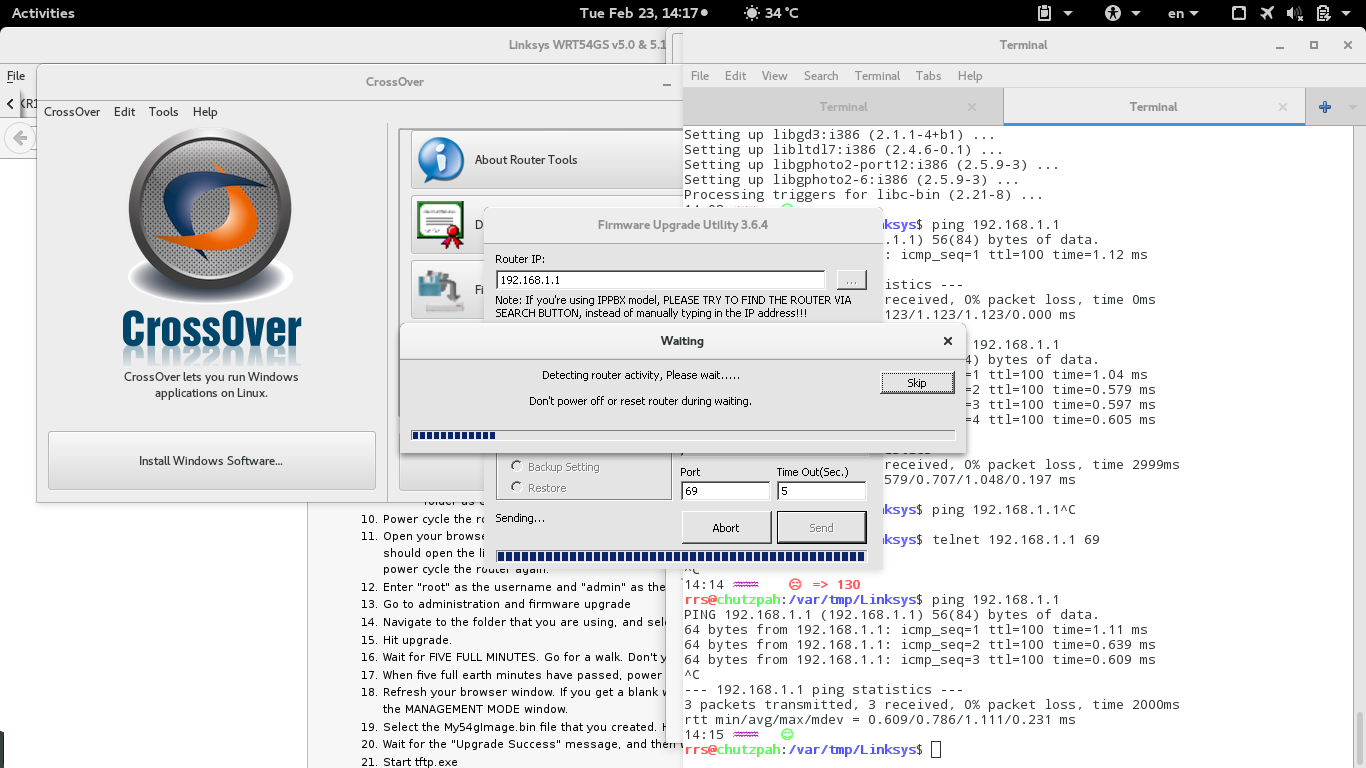Click Install Windows Software button
1366x768 pixels.
point(211,461)
